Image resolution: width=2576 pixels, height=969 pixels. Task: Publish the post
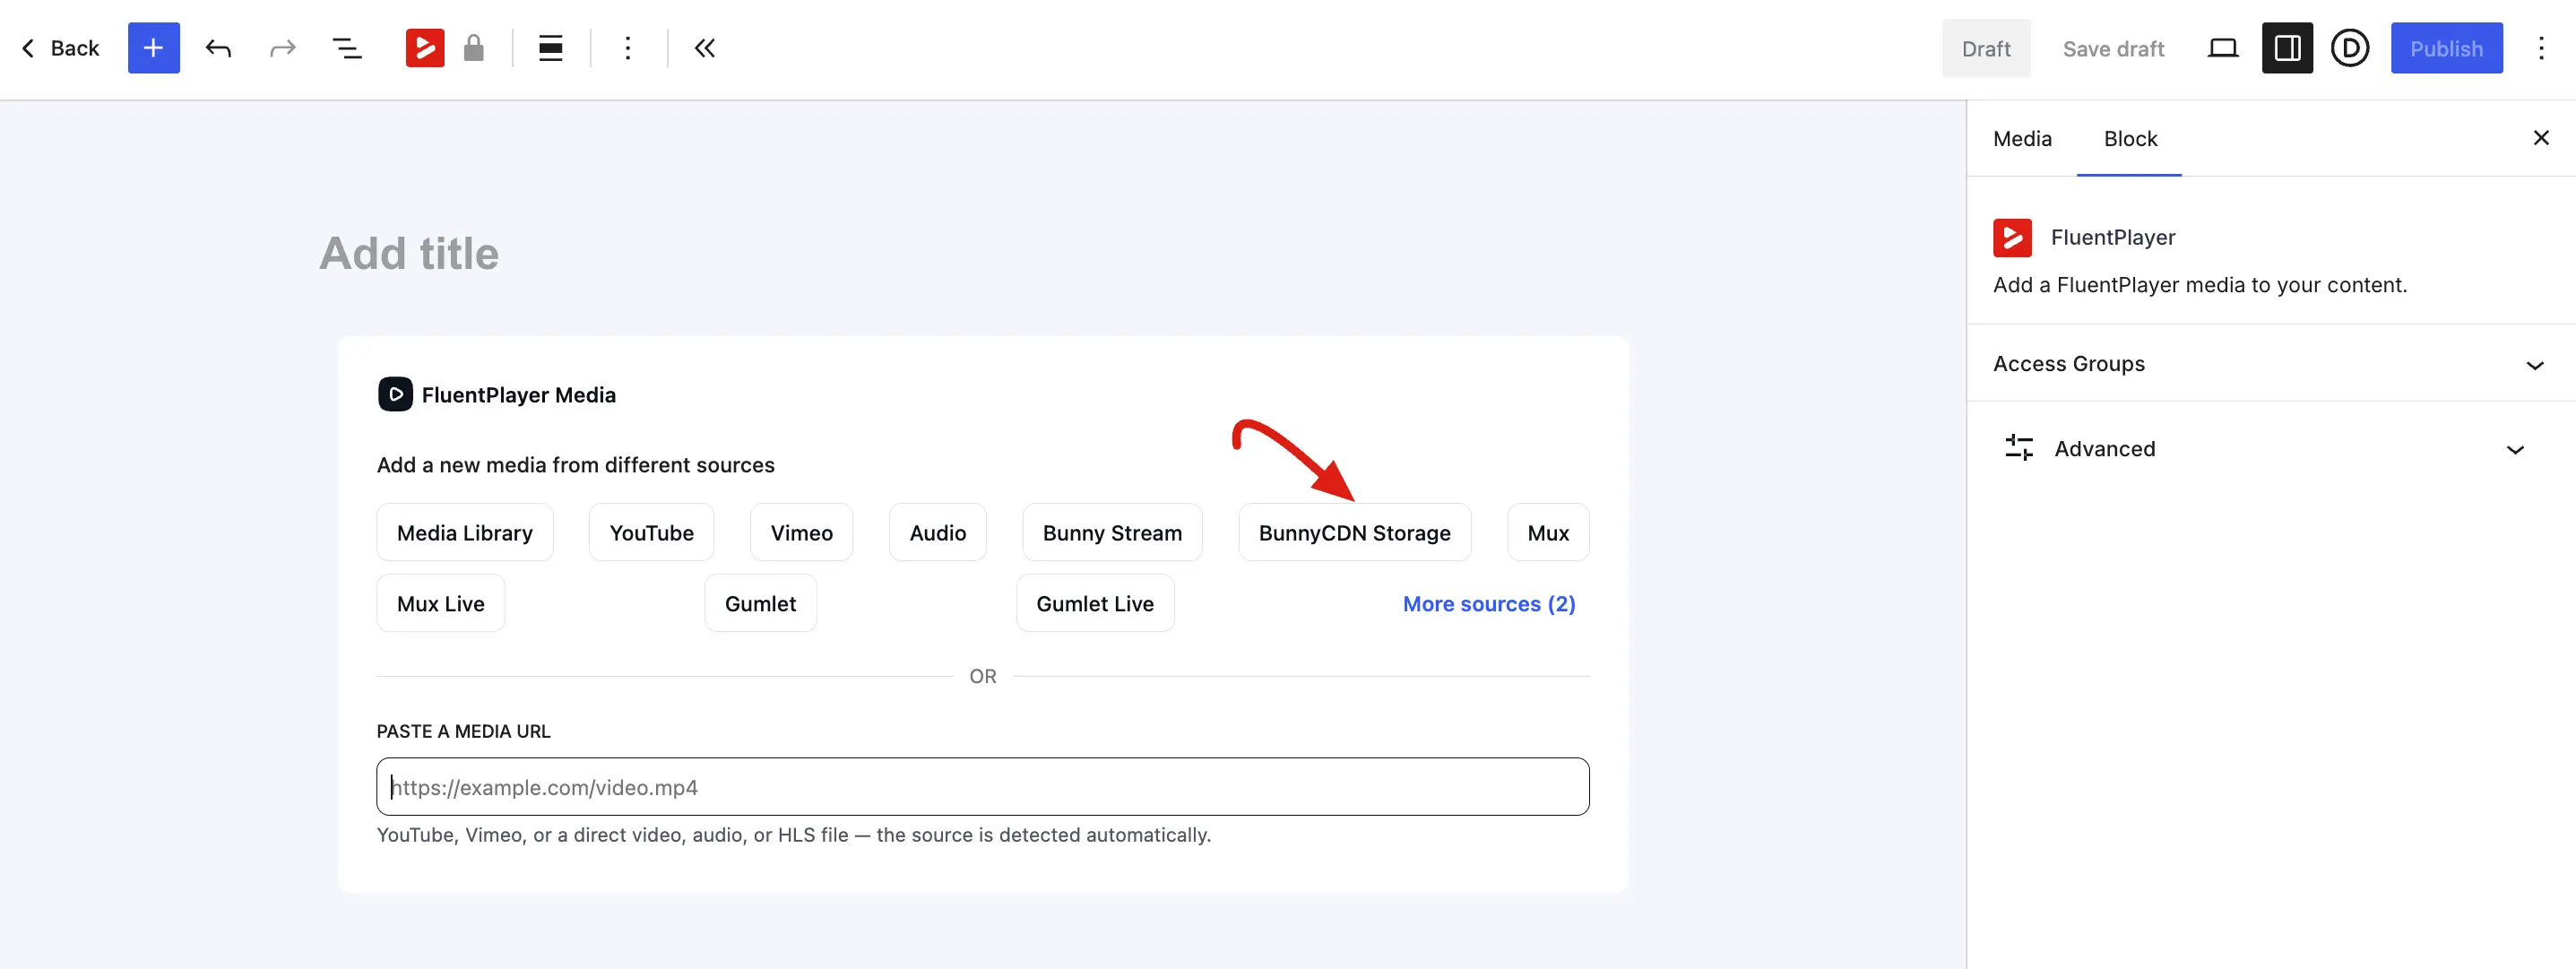click(2446, 48)
